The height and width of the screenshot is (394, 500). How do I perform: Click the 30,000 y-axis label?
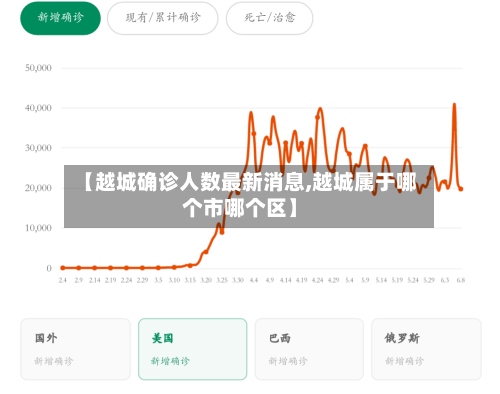38,148
